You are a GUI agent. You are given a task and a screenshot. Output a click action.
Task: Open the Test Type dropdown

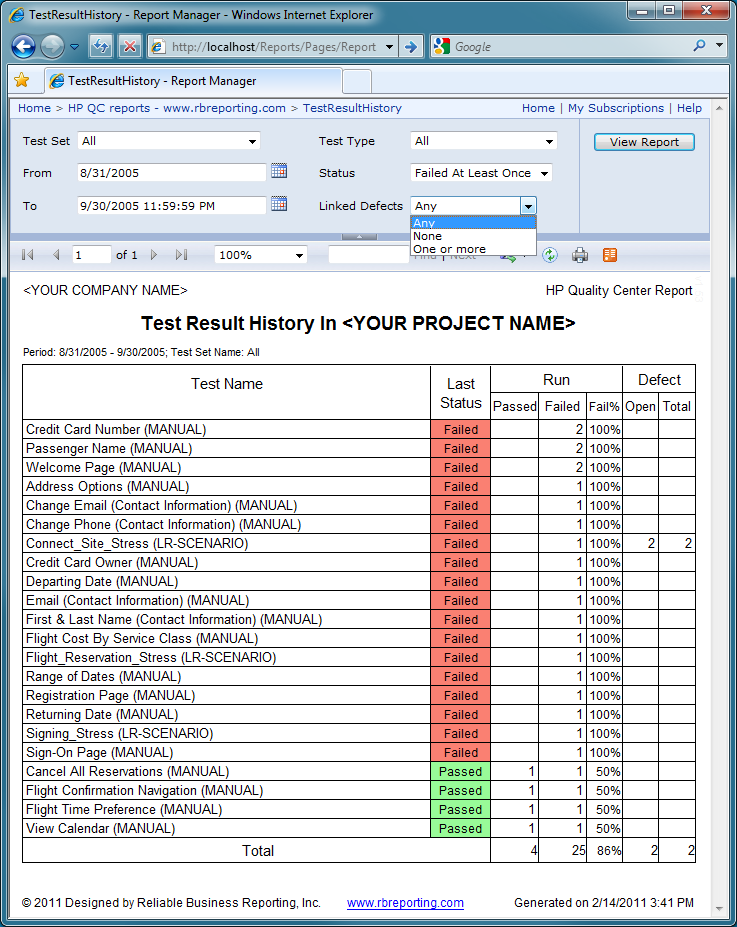pos(483,141)
